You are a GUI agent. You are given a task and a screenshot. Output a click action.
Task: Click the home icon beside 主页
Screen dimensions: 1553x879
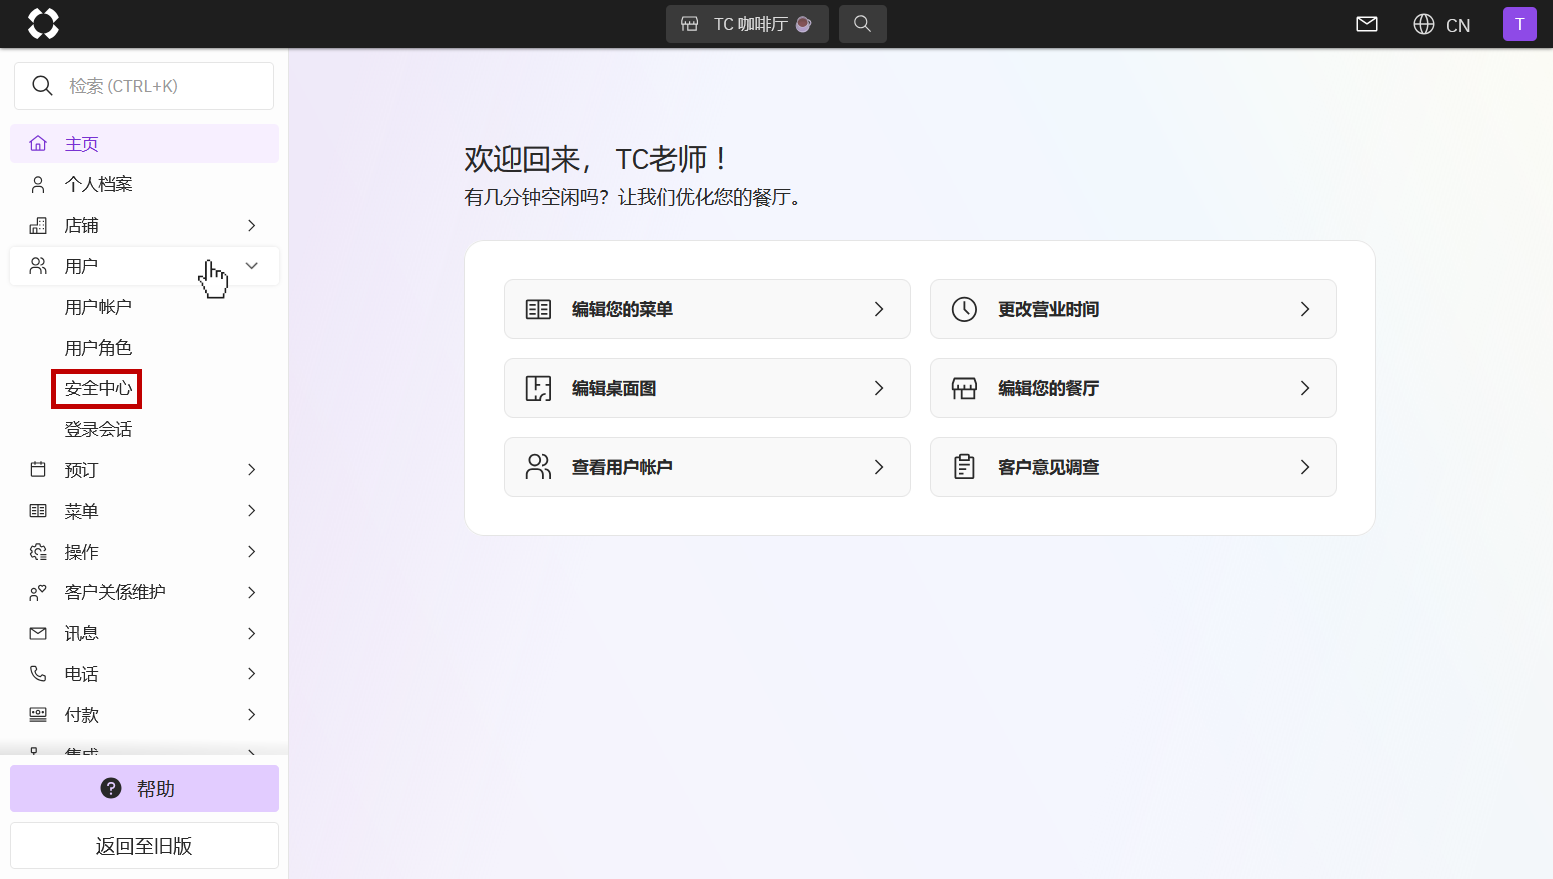point(38,144)
